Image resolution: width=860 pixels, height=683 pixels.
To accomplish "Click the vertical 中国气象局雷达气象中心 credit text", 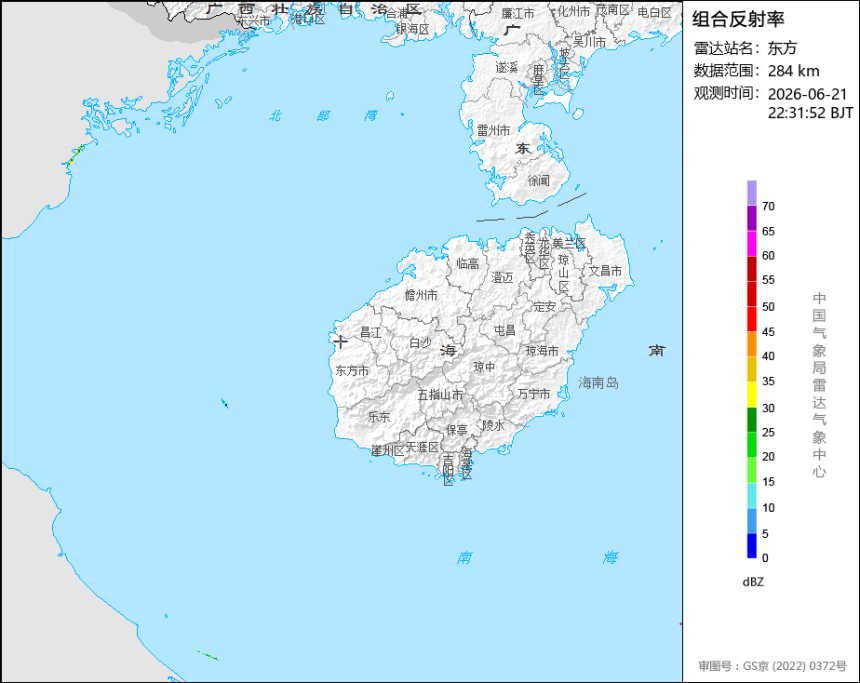I will pos(819,385).
